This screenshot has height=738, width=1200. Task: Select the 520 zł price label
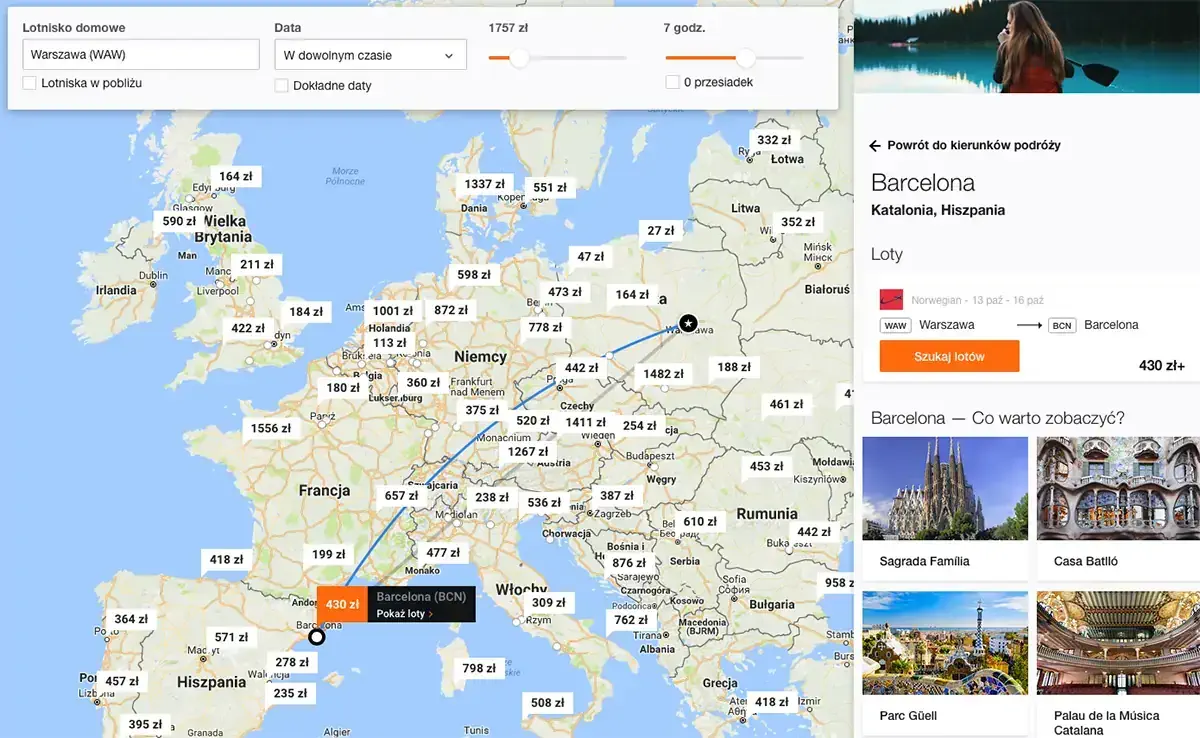[533, 422]
